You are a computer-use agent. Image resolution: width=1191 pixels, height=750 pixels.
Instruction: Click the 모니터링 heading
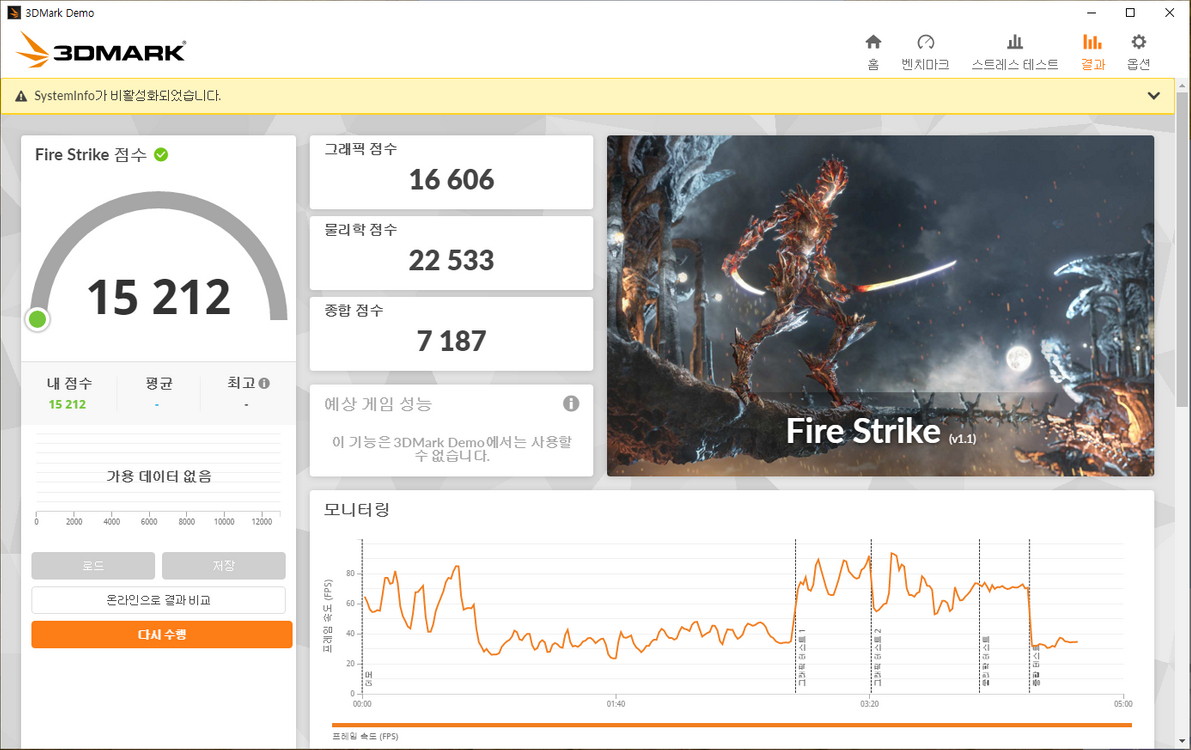(x=357, y=509)
